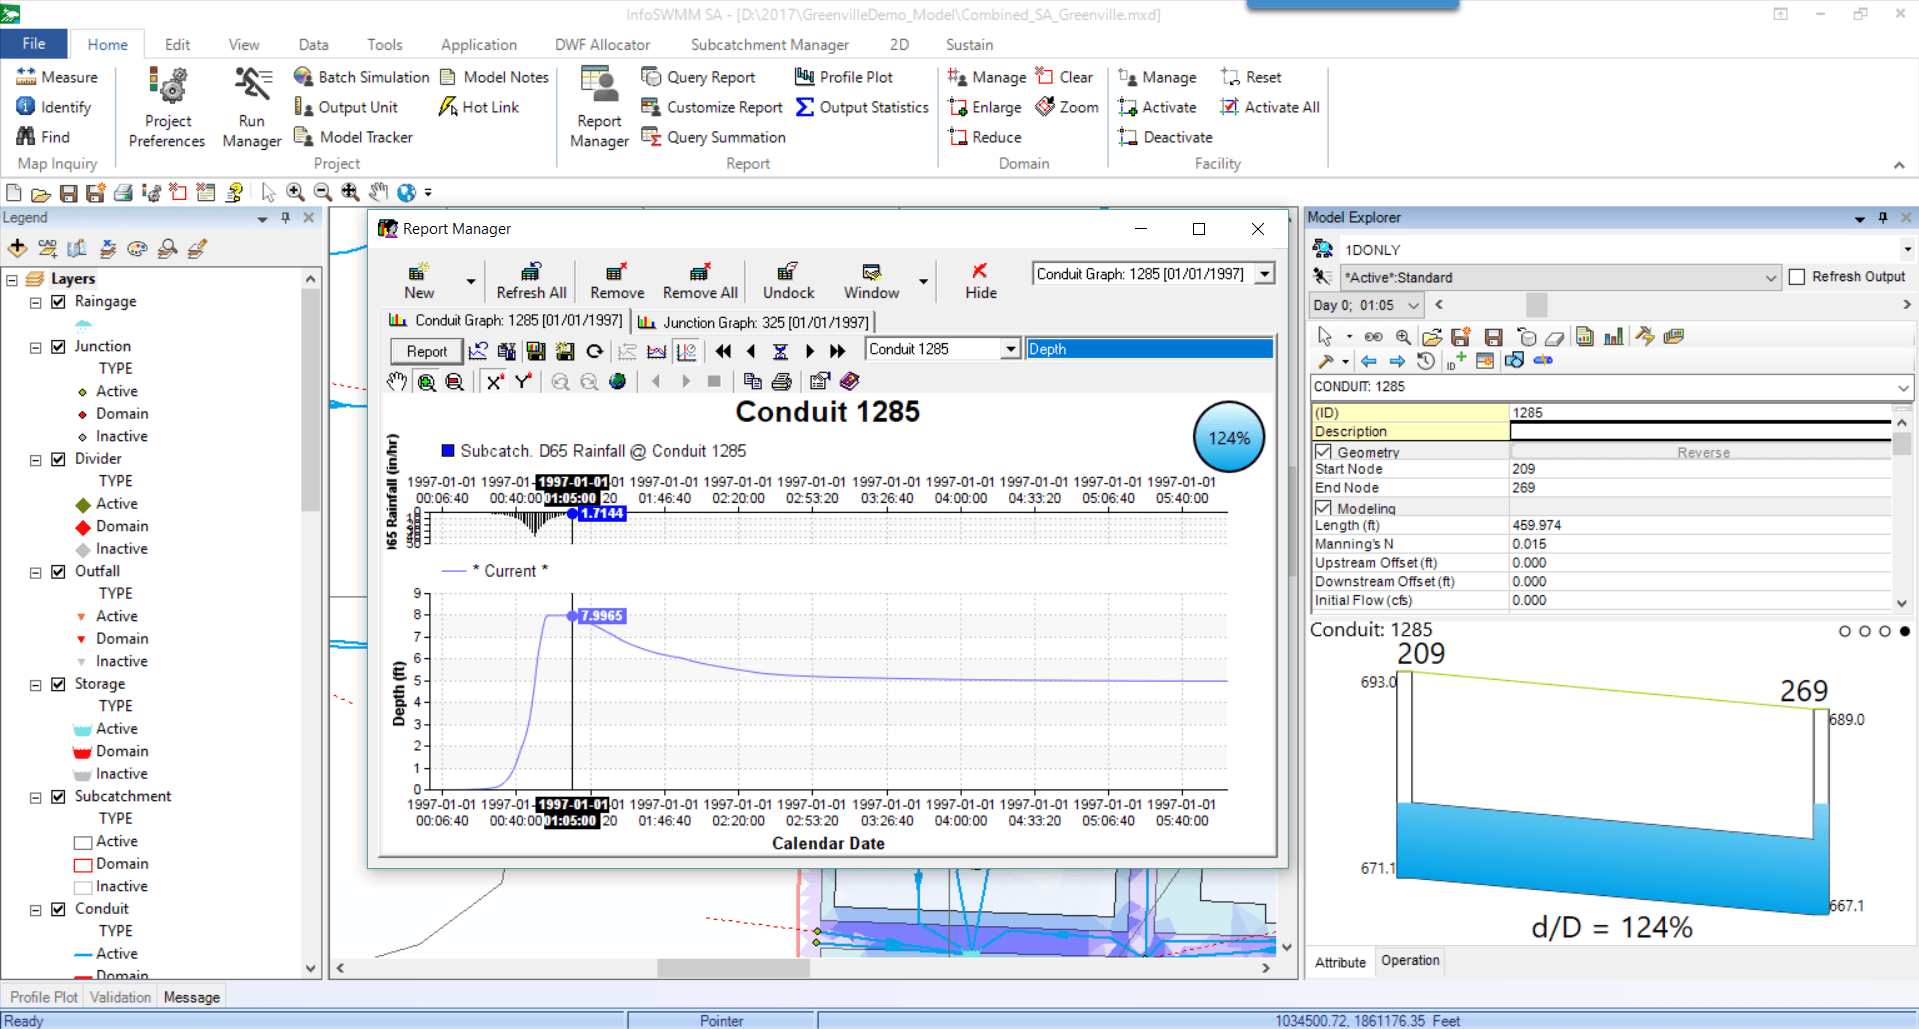Viewport: 1919px width, 1029px height.
Task: Open Hot Link tool
Action: (479, 107)
